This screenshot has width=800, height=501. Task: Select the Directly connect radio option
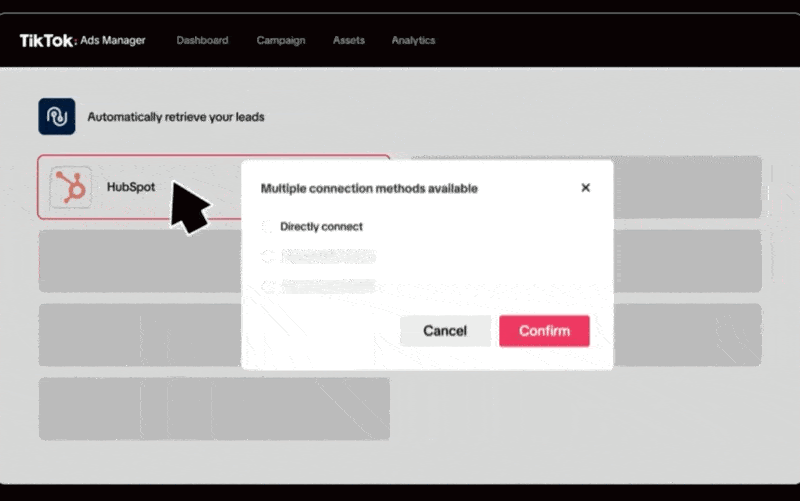point(267,227)
